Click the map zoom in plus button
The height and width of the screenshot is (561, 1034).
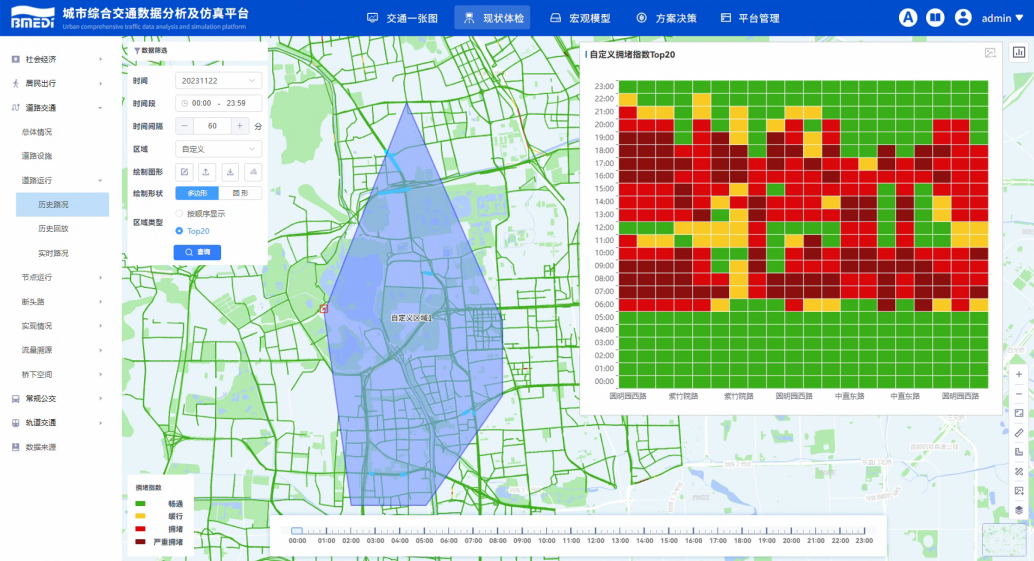coord(1018,374)
